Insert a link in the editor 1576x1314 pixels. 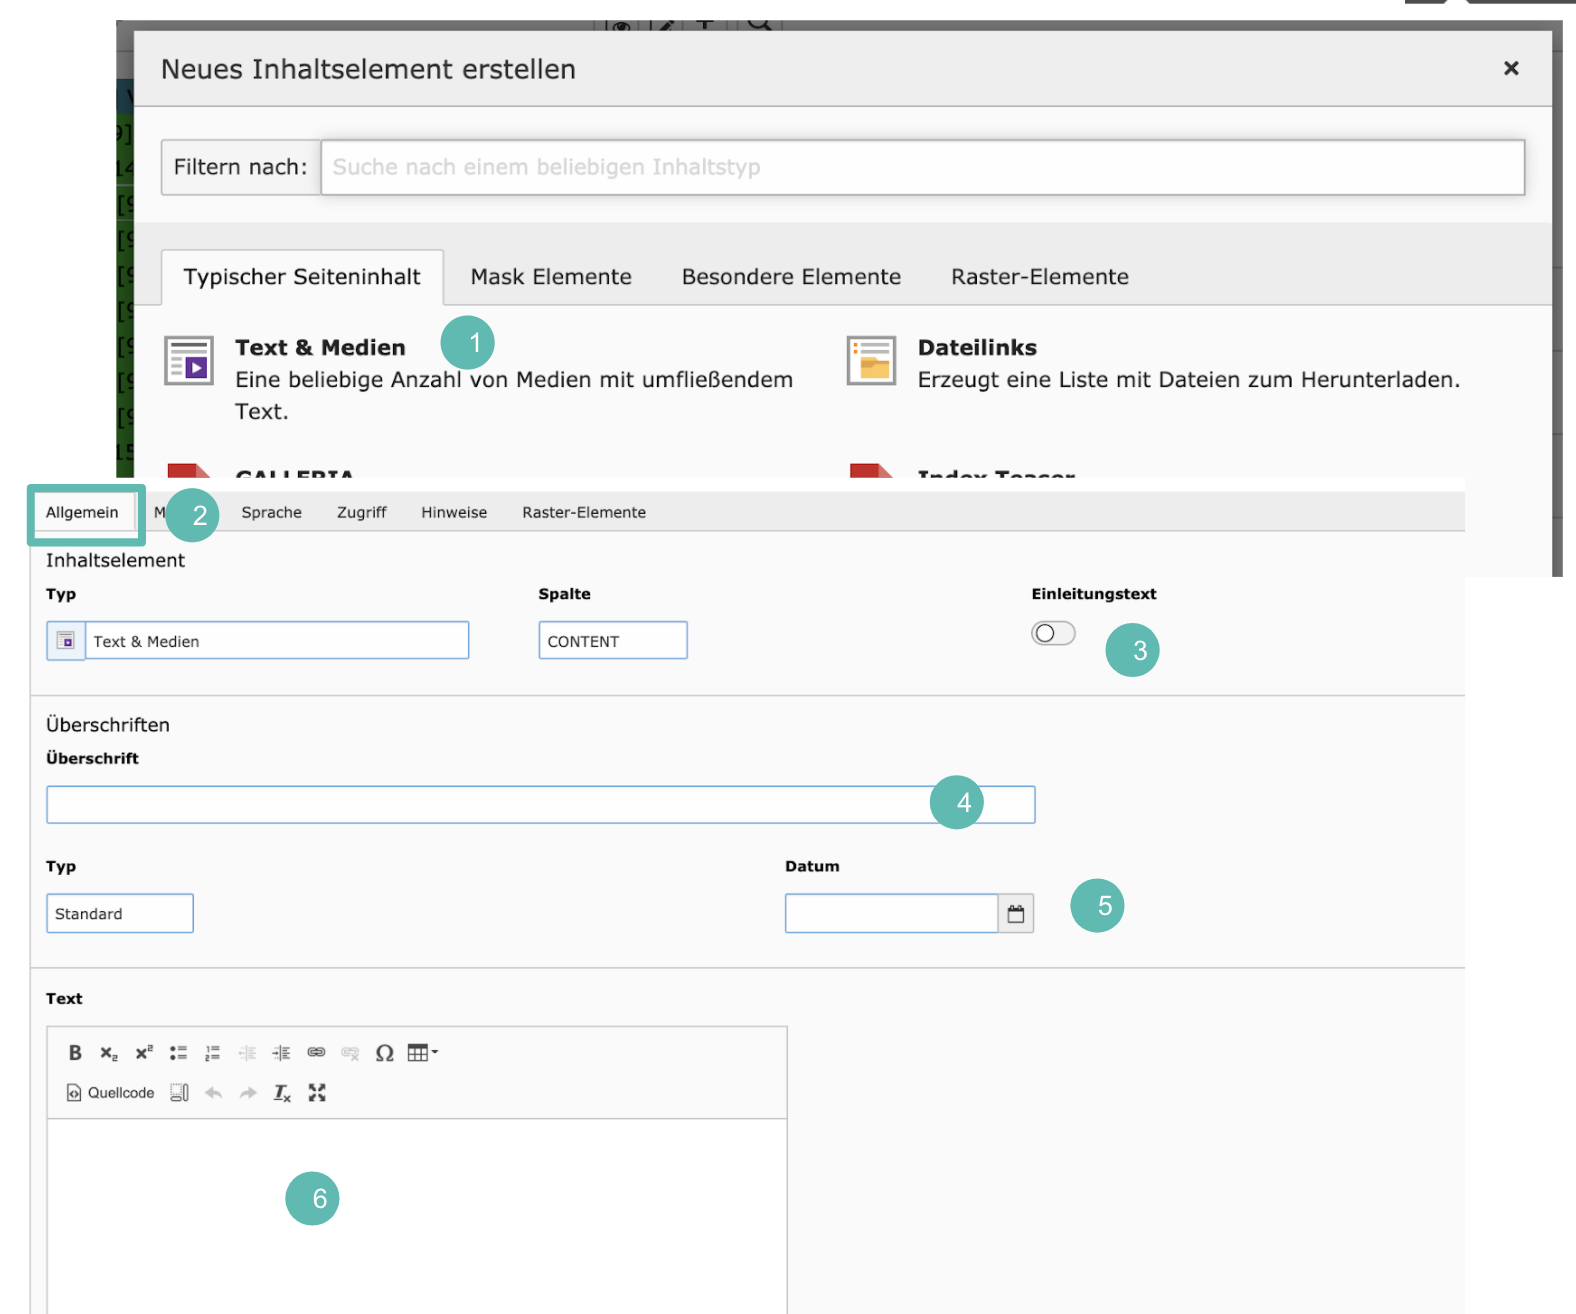(316, 1053)
